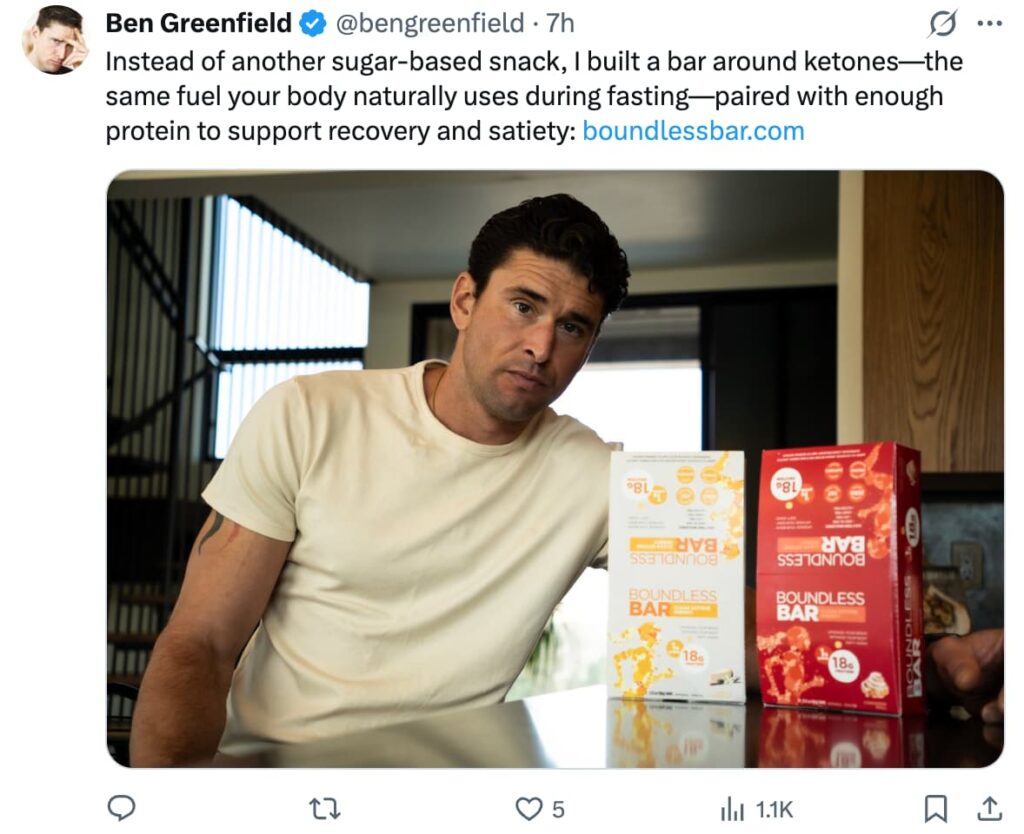This screenshot has height=834, width=1024.
Task: Click the white Boundless Bar box in photo
Action: pyautogui.click(x=677, y=576)
